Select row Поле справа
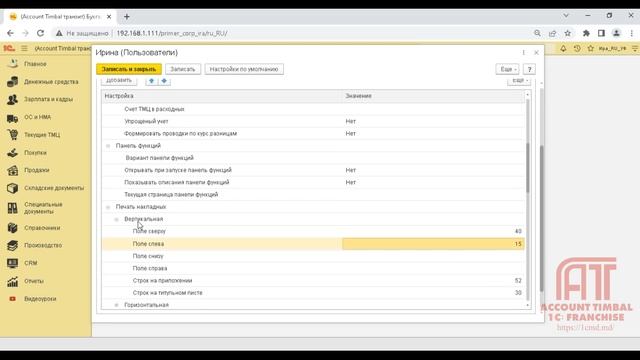Viewport: 640px width, 360px height. click(313, 268)
